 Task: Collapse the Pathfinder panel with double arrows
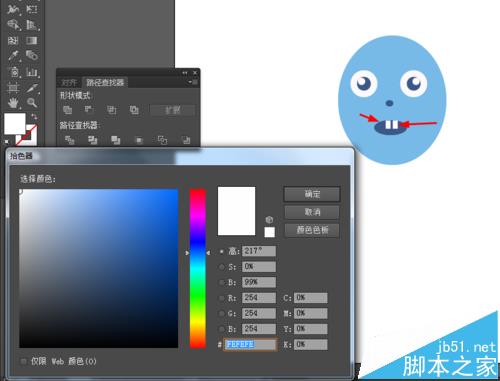click(185, 73)
